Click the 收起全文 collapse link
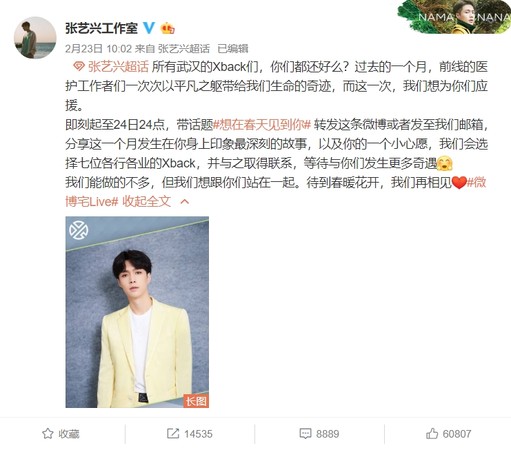This screenshot has width=511, height=450. click(147, 201)
